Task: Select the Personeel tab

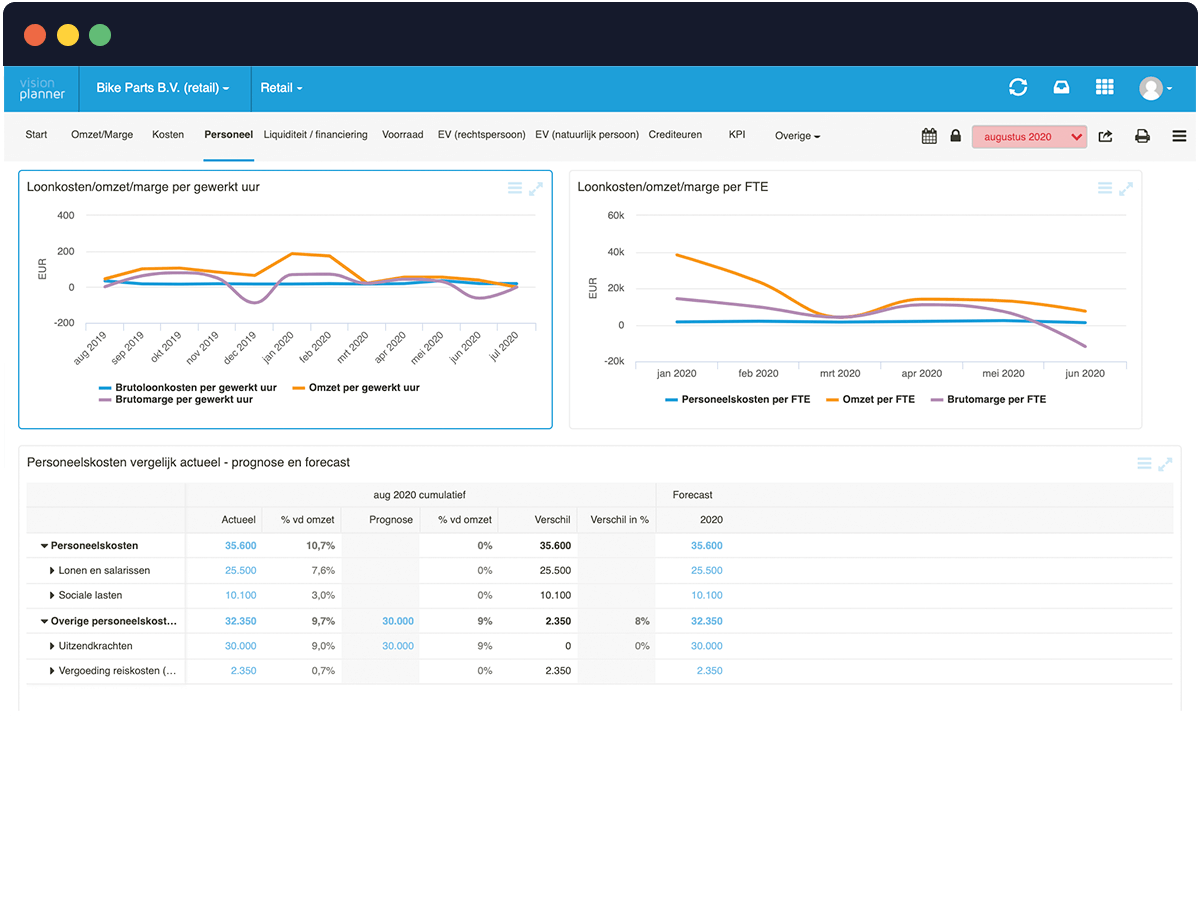Action: pos(228,135)
